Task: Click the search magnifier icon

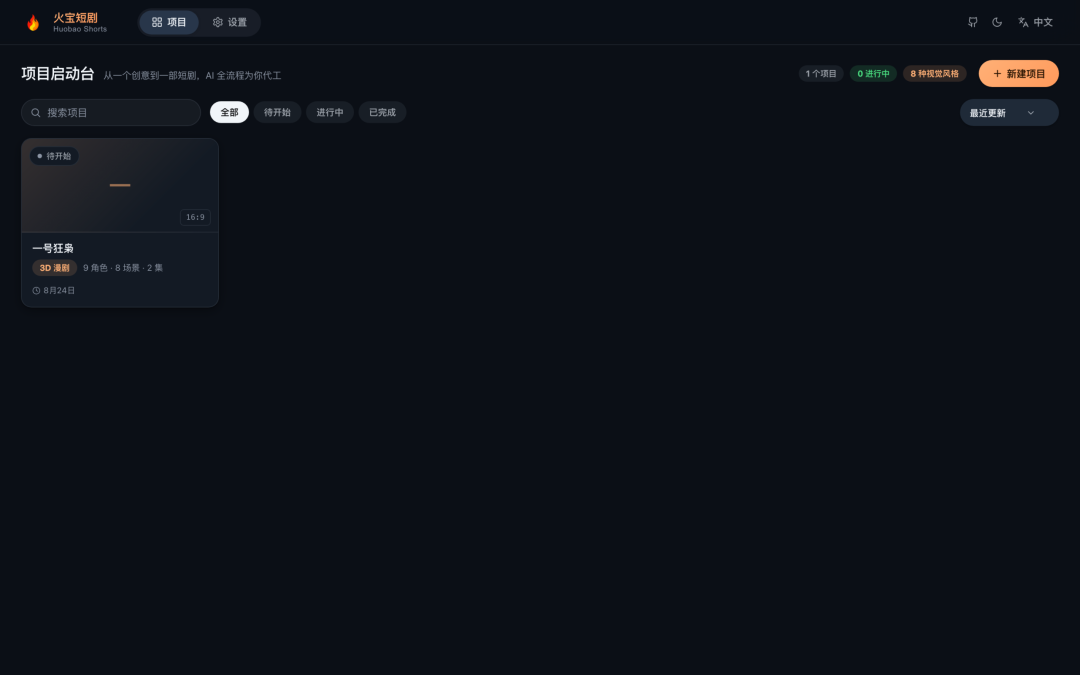Action: 36,112
